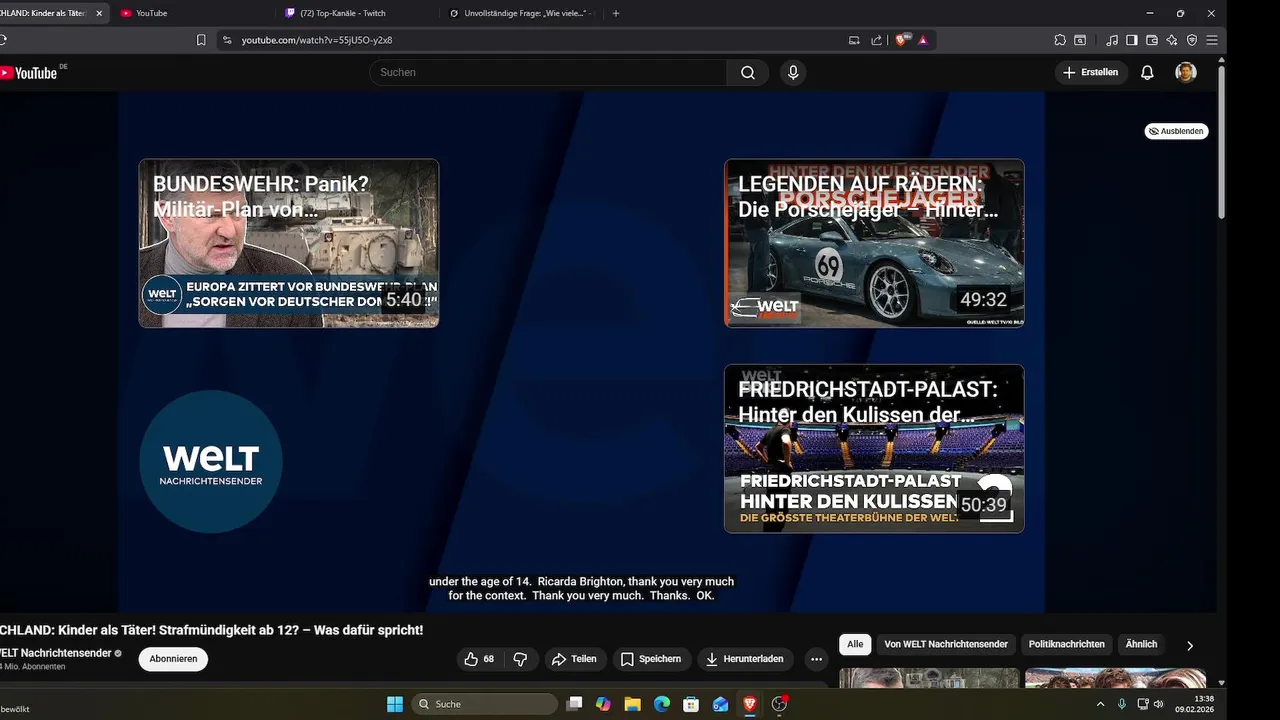Open BUNDESWEHR: Panik? end screen video
Viewport: 1280px width, 720px height.
[x=289, y=243]
